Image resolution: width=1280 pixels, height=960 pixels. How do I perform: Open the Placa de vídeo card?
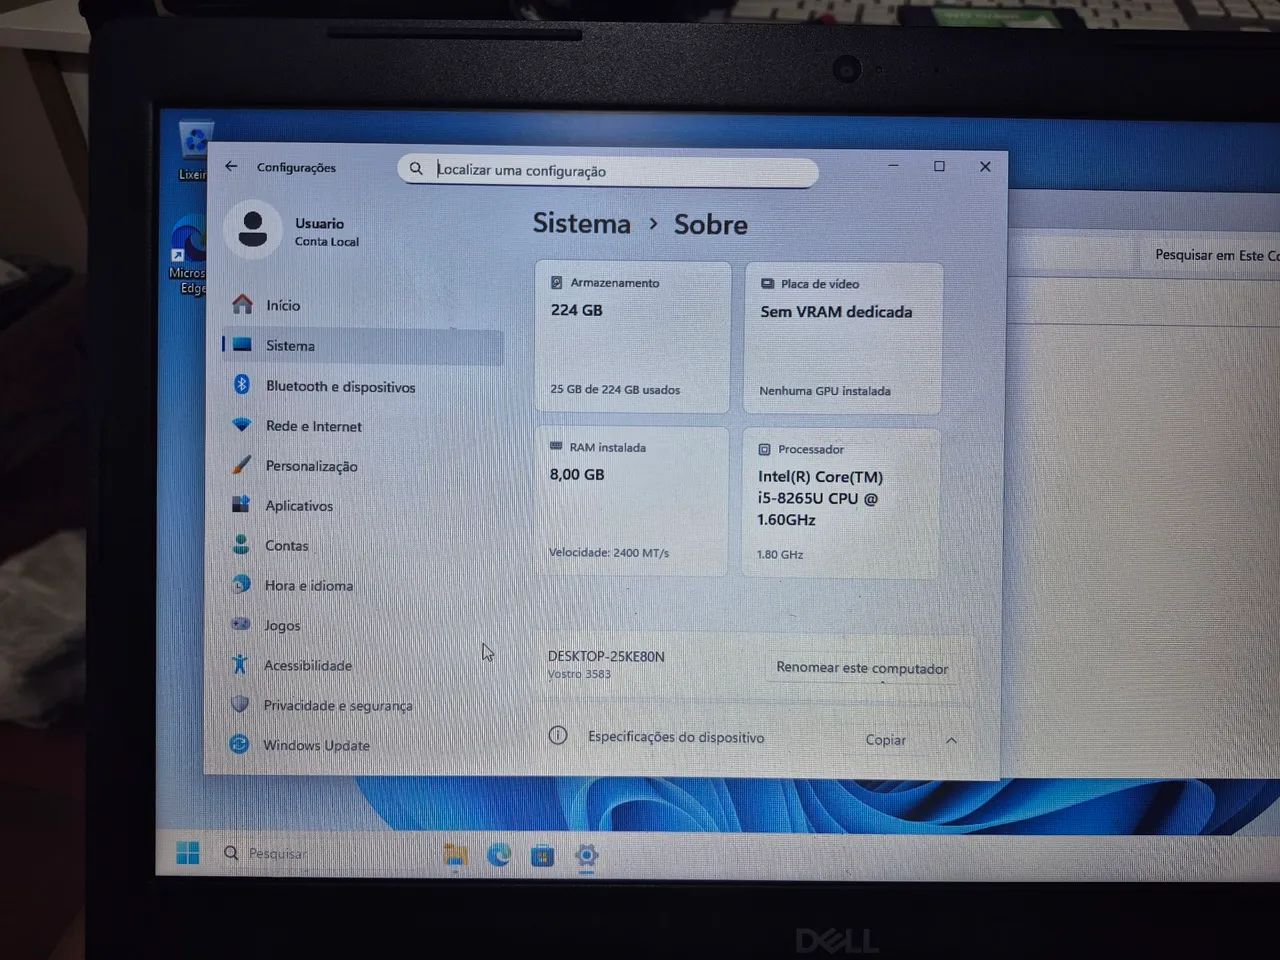pyautogui.click(x=842, y=338)
